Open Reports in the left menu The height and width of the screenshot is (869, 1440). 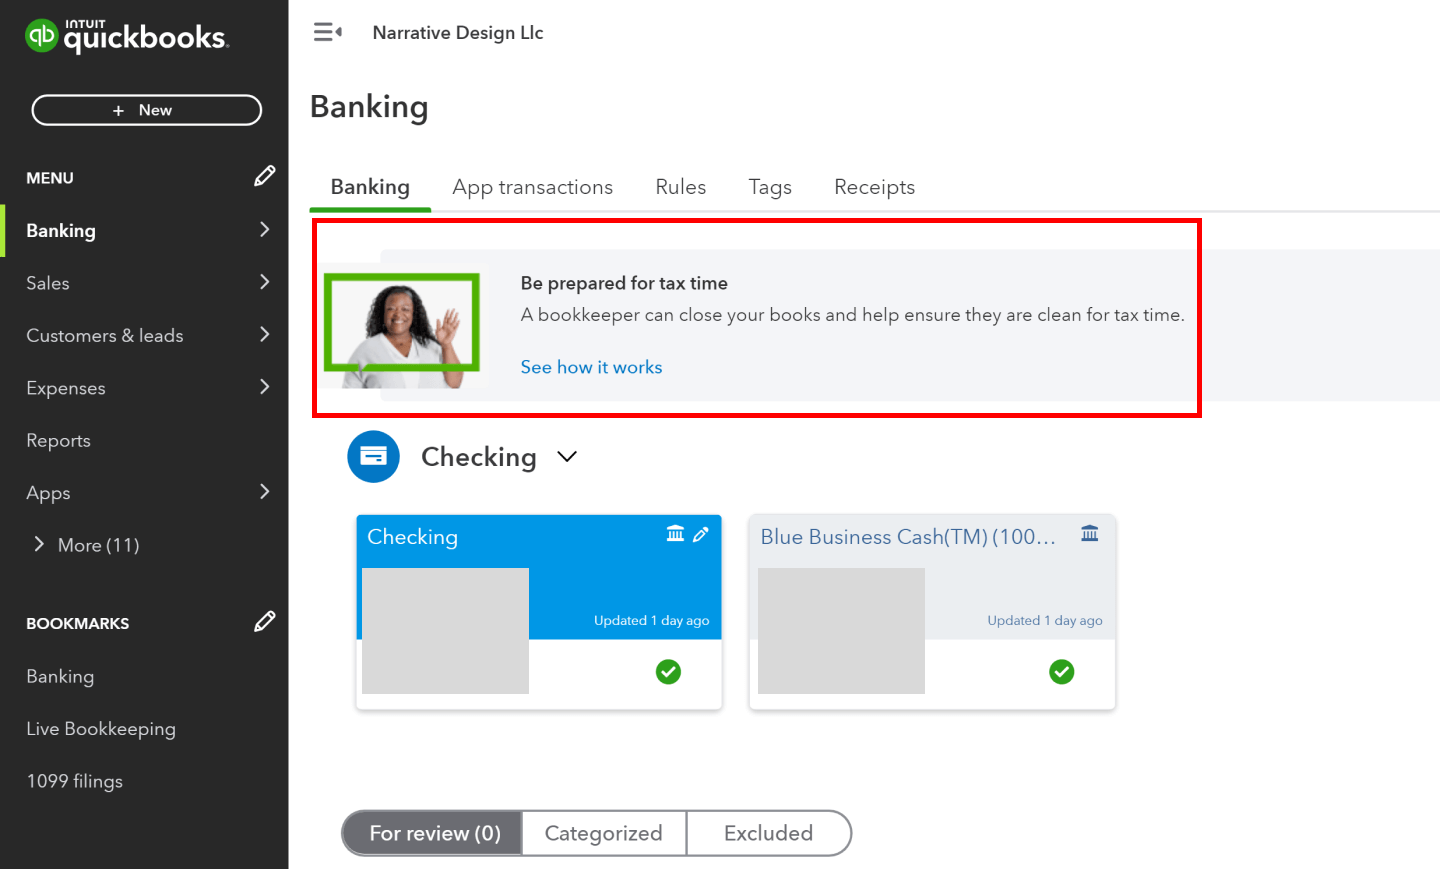point(58,441)
